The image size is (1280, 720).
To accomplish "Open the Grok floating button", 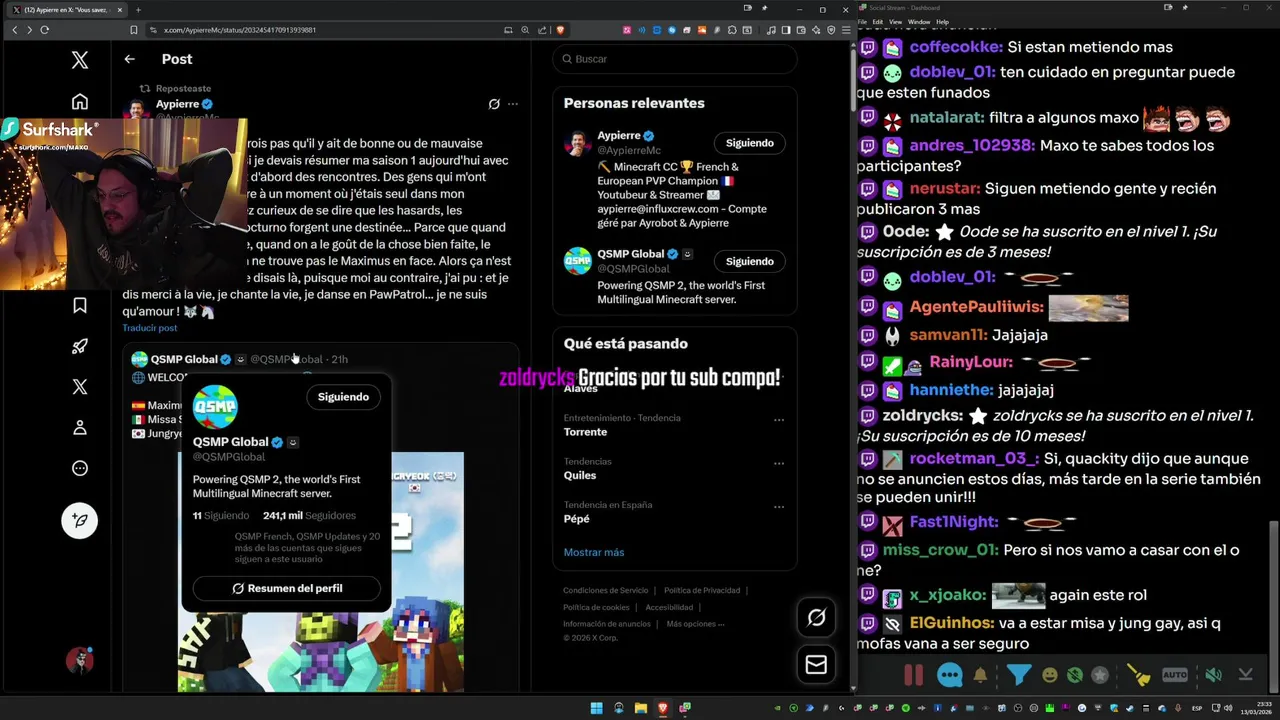I will coord(816,618).
